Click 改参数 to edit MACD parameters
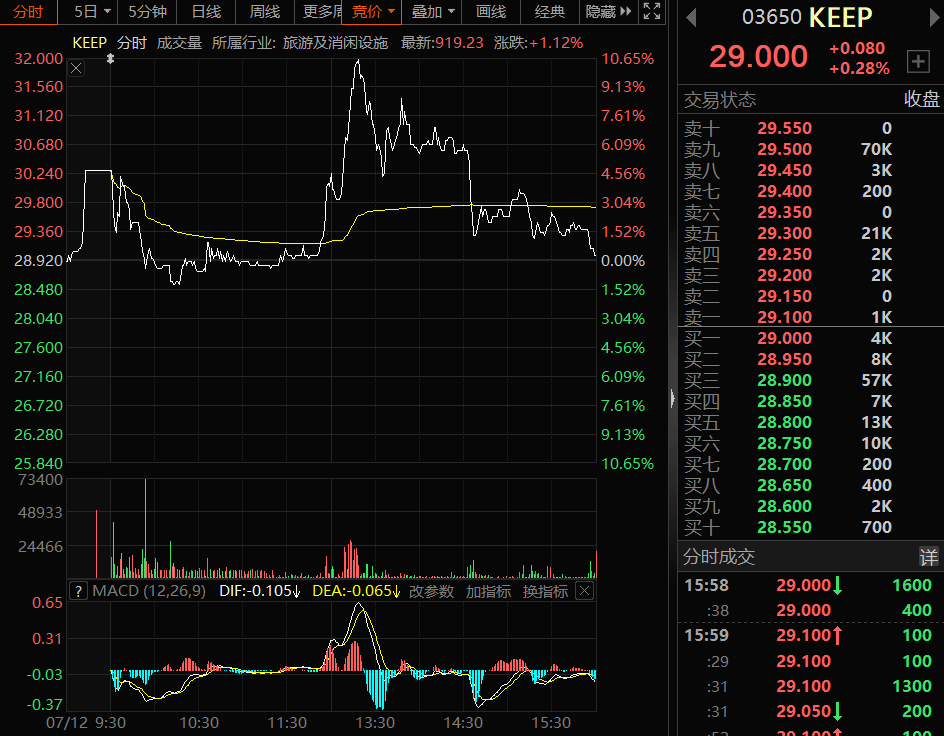Viewport: 944px width, 736px height. pos(431,591)
